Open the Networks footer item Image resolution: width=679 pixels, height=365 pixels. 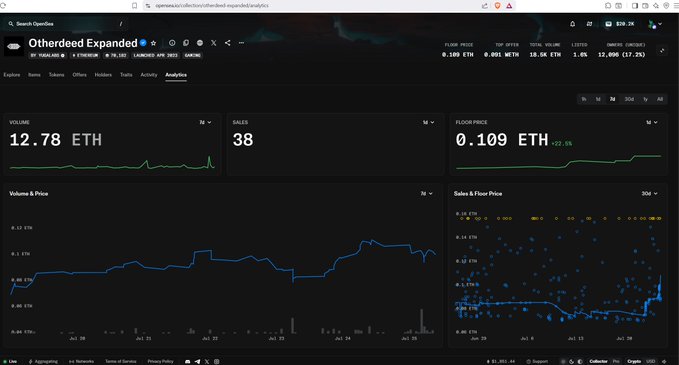[81, 361]
